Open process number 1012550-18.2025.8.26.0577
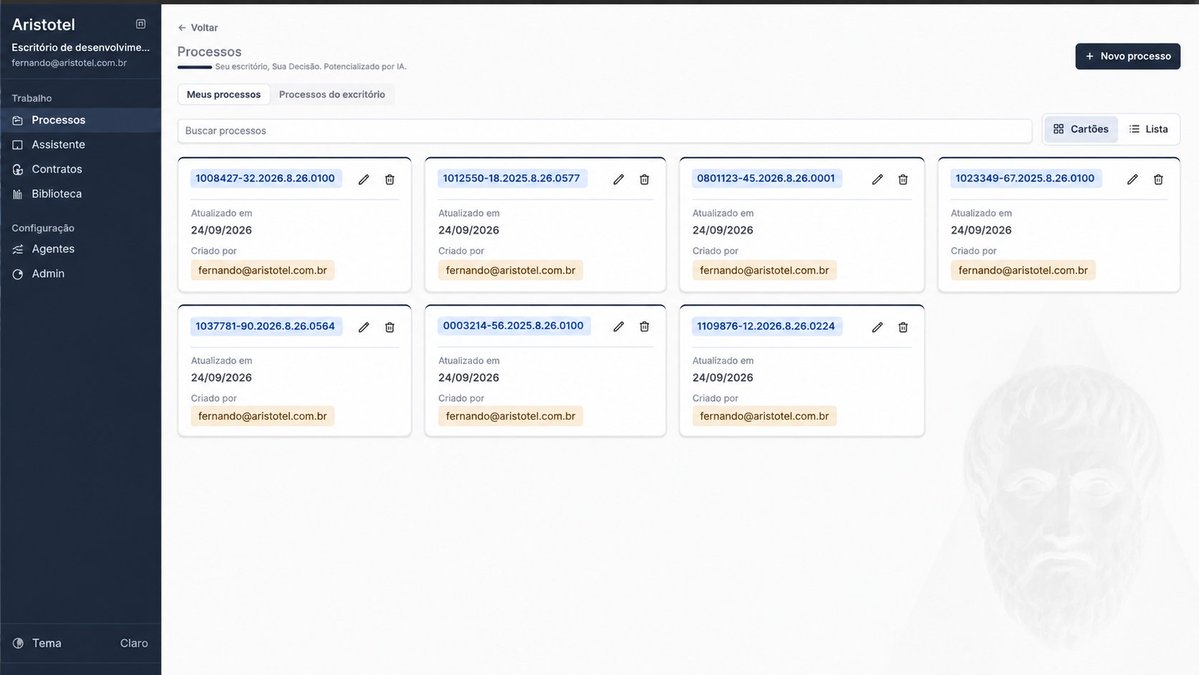Image resolution: width=1199 pixels, height=675 pixels. pos(512,178)
